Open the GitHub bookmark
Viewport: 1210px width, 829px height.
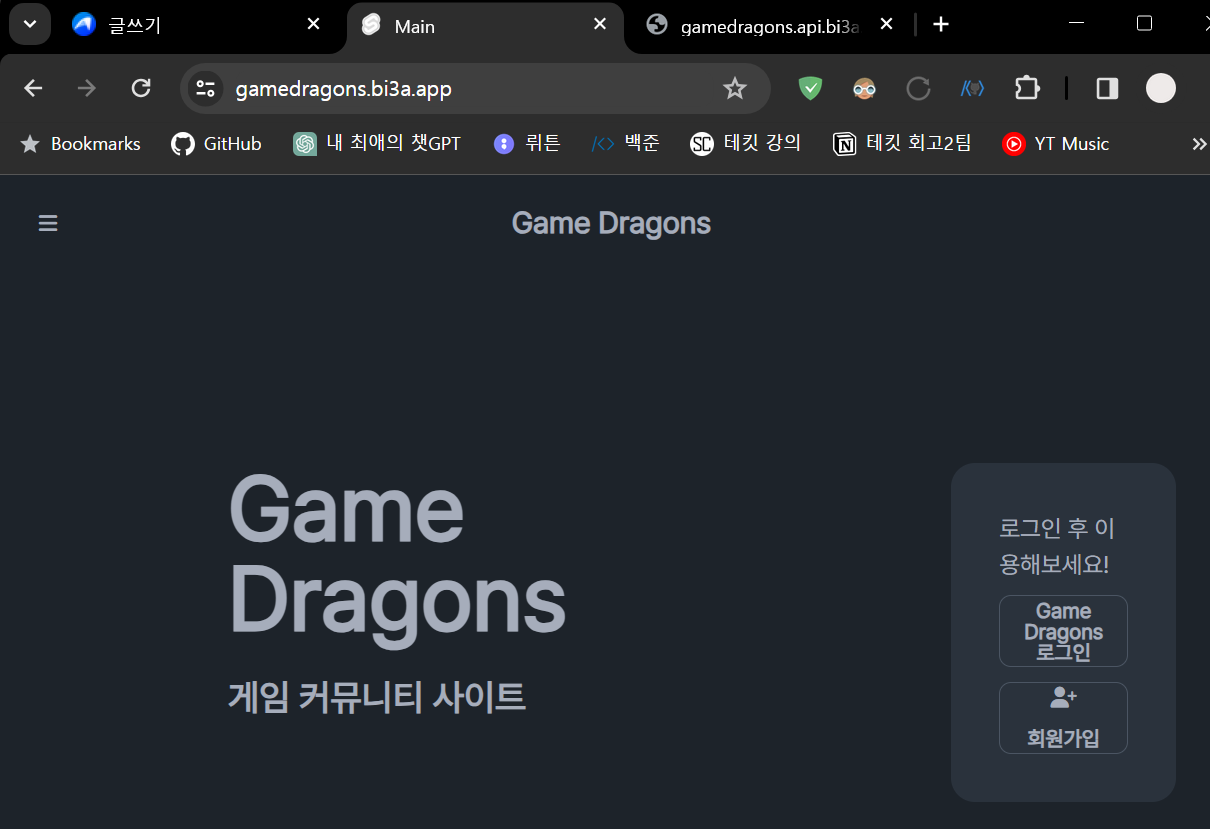(216, 143)
